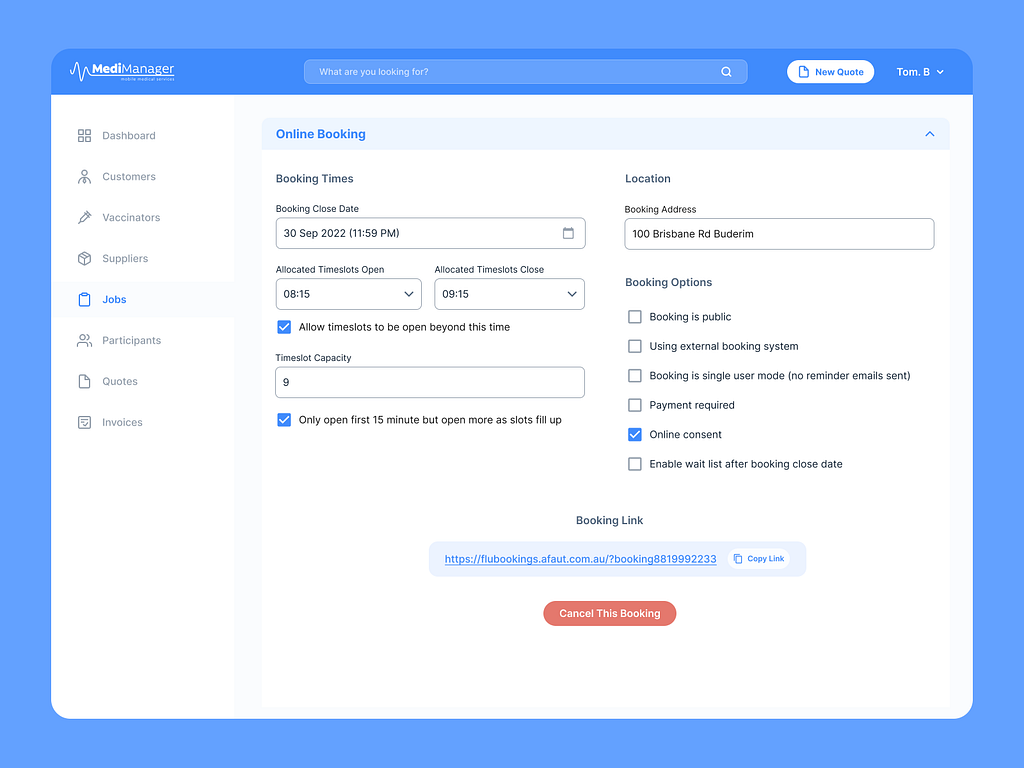Check Booking is single user mode
Viewport: 1024px width, 768px height.
[635, 376]
